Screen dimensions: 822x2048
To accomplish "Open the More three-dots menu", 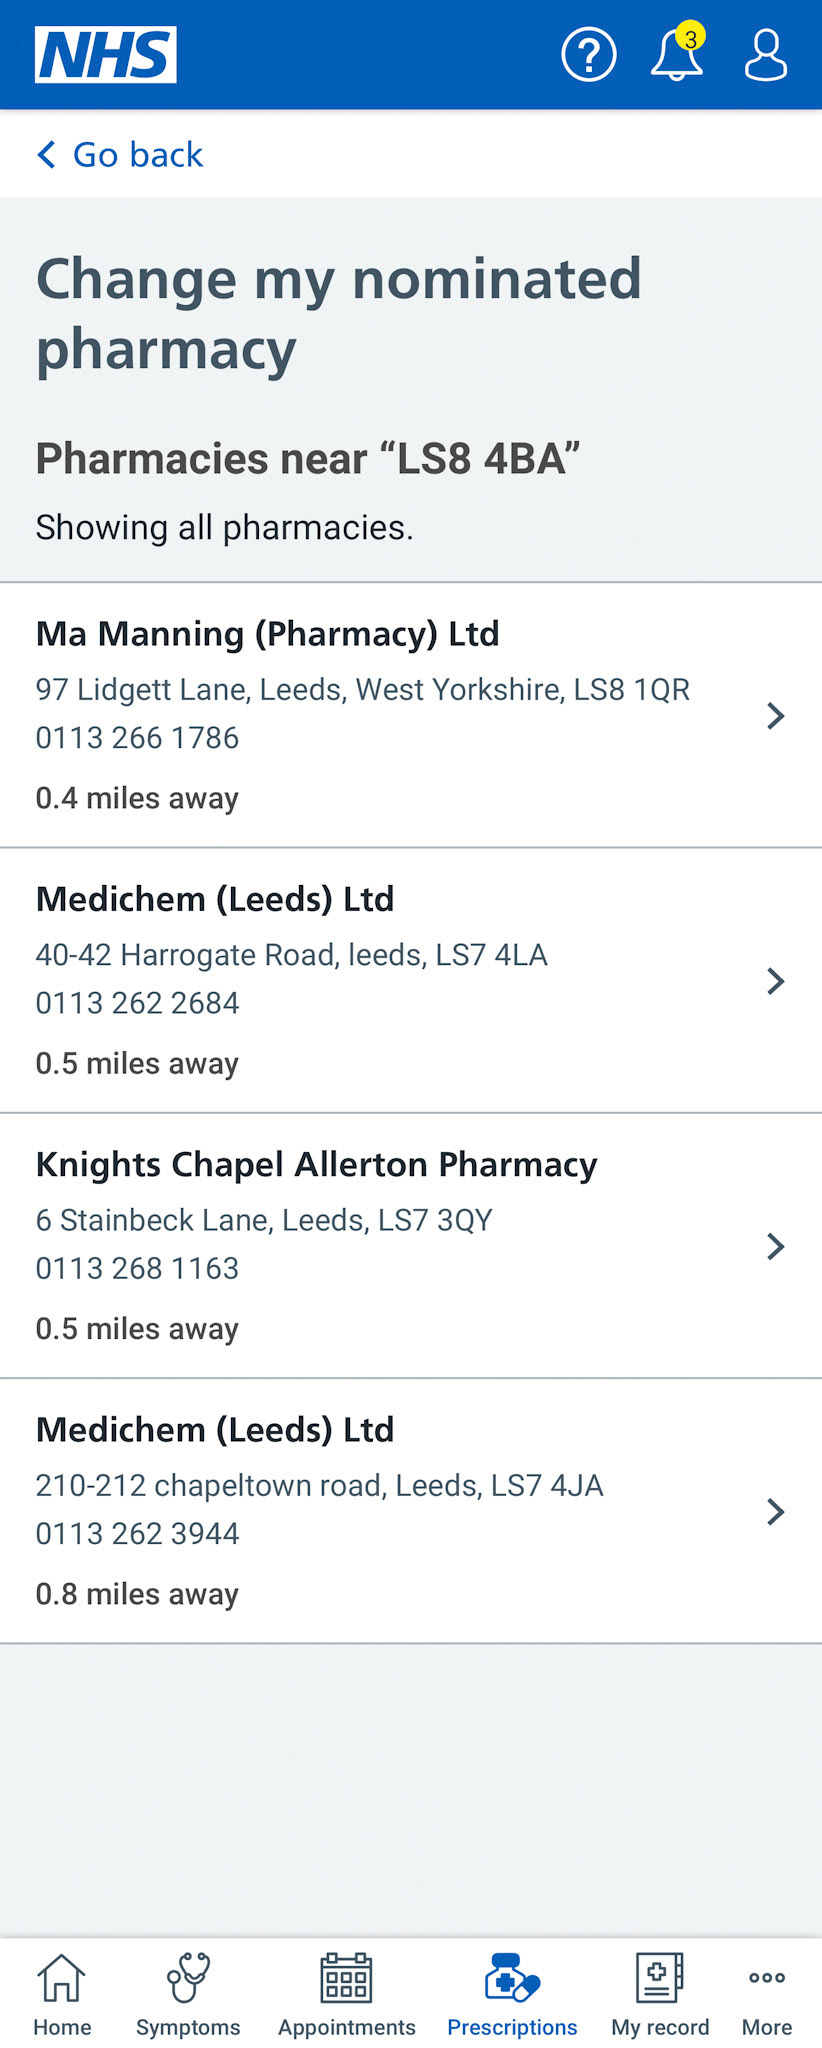I will (767, 1977).
